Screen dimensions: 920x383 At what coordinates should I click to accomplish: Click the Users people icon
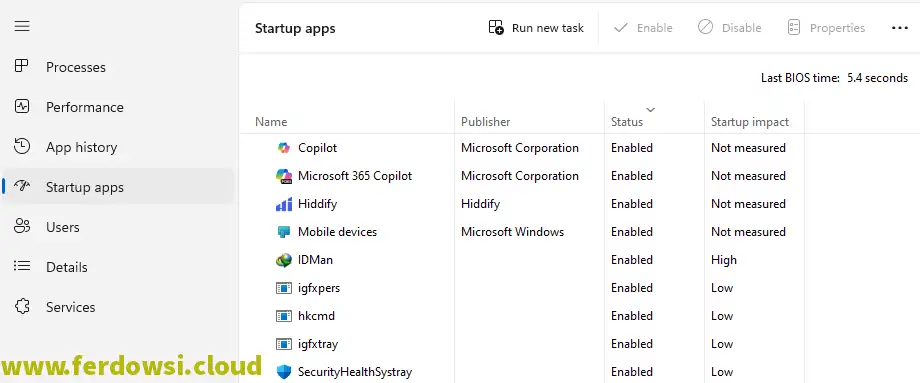point(22,226)
